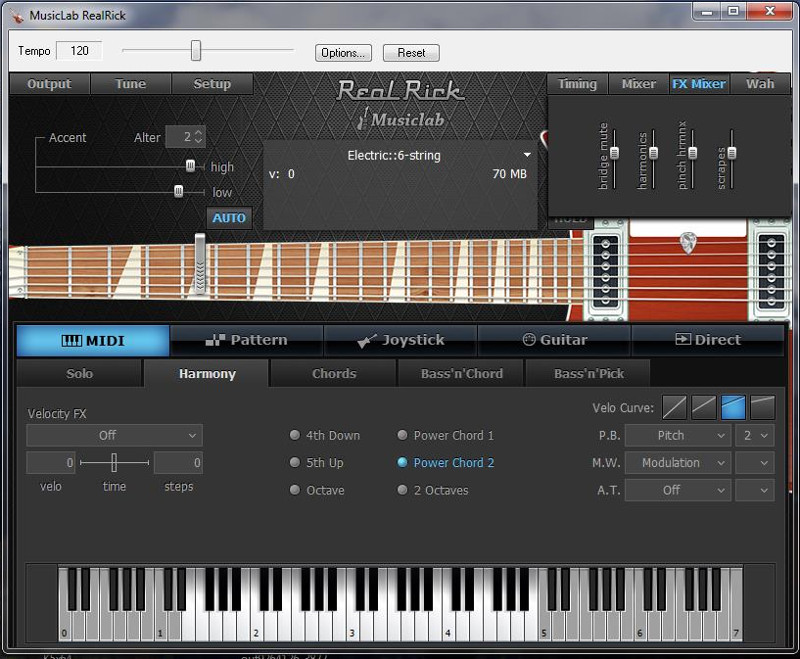Select the second Velo Curve icon

pyautogui.click(x=704, y=408)
